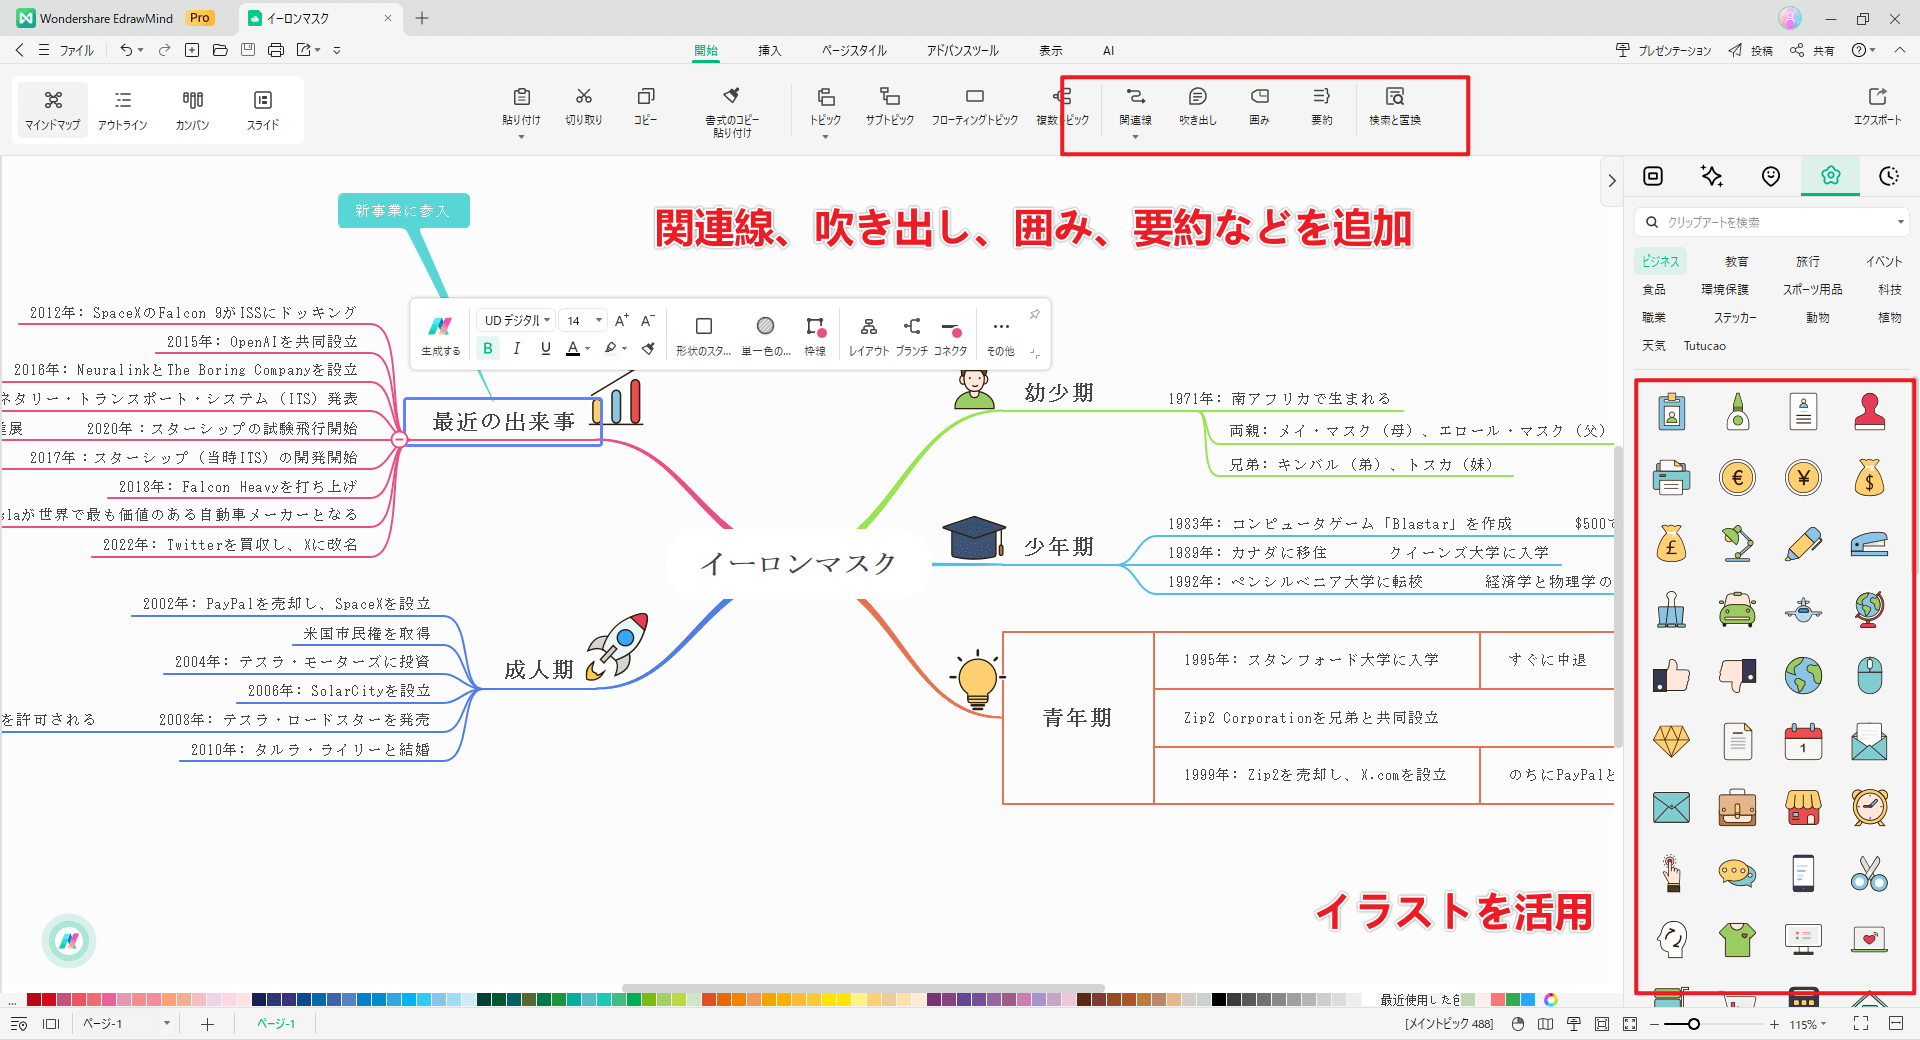
Task: Open the ファイル (File) menu
Action: click(76, 50)
